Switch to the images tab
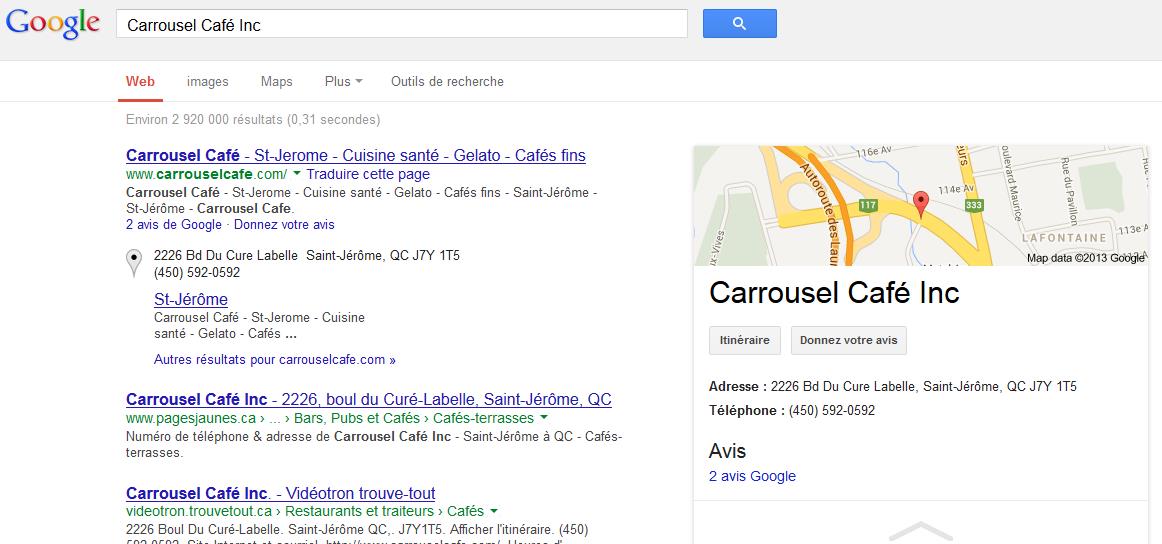This screenshot has width=1162, height=544. [208, 82]
